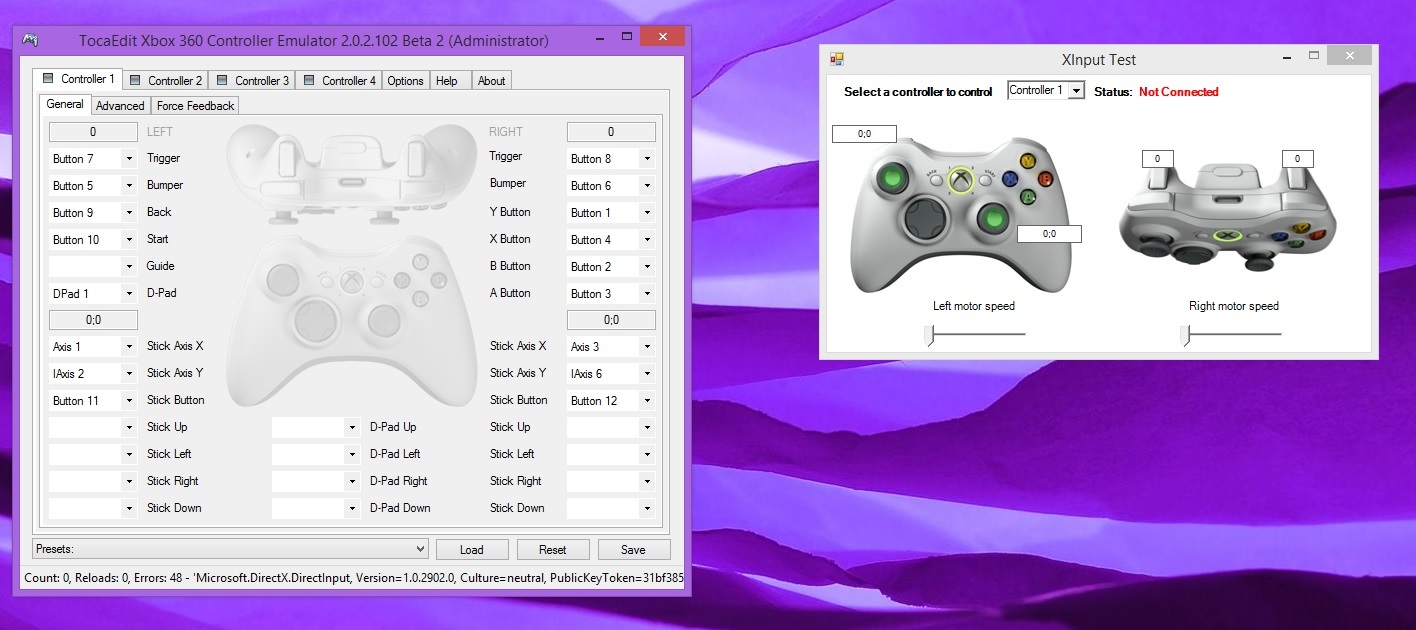Screen dimensions: 1416x630
Task: Open right Stick Button dropdown showing Button 12
Action: pyautogui.click(x=611, y=400)
